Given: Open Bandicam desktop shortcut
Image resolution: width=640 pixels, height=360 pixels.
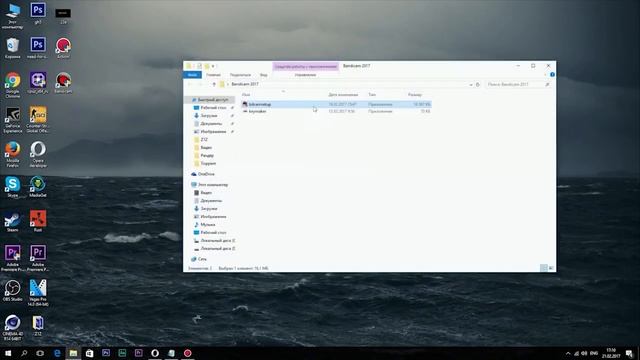Looking at the screenshot, I should [63, 83].
